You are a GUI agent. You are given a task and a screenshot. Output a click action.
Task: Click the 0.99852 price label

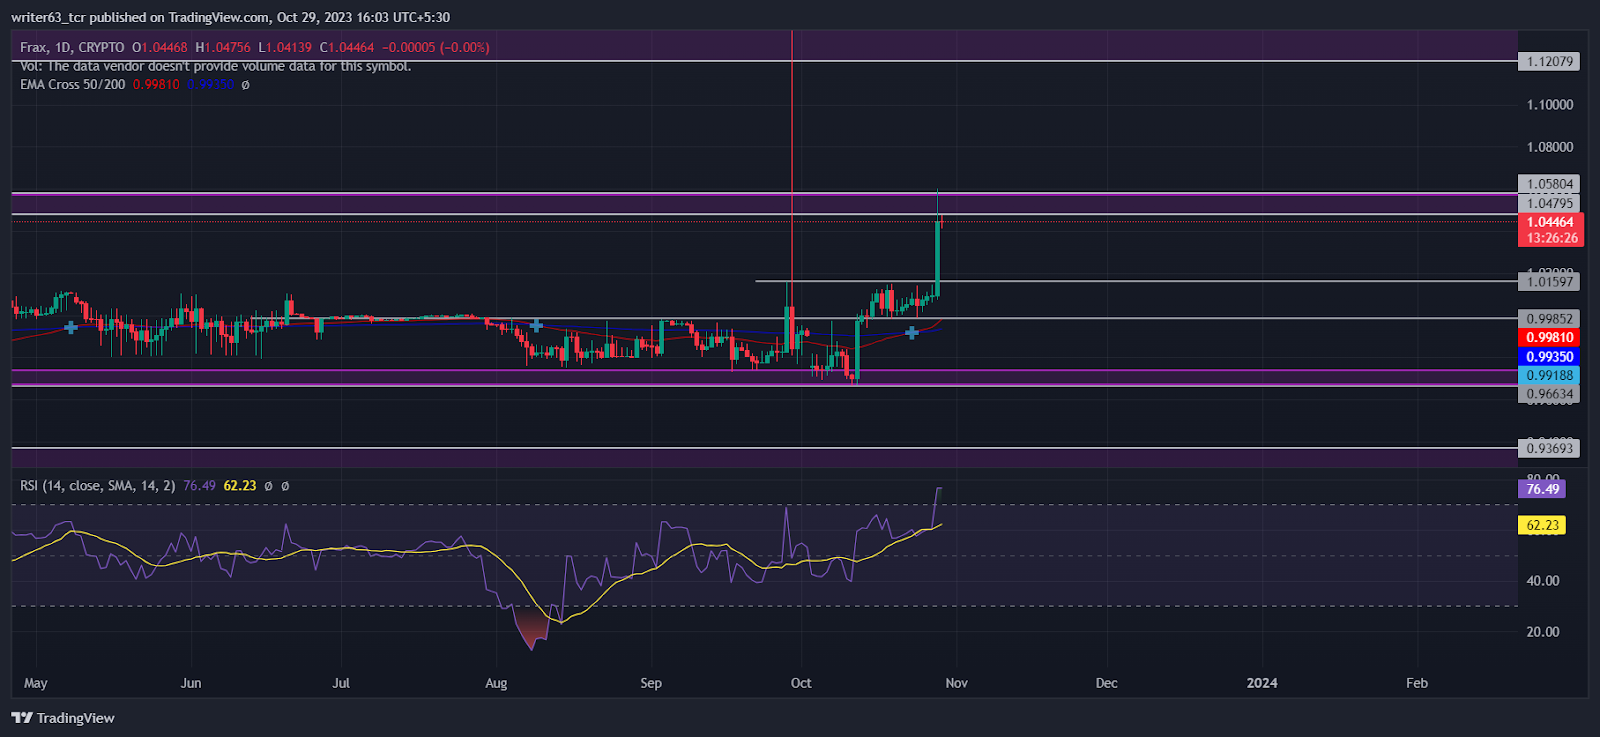pyautogui.click(x=1549, y=319)
